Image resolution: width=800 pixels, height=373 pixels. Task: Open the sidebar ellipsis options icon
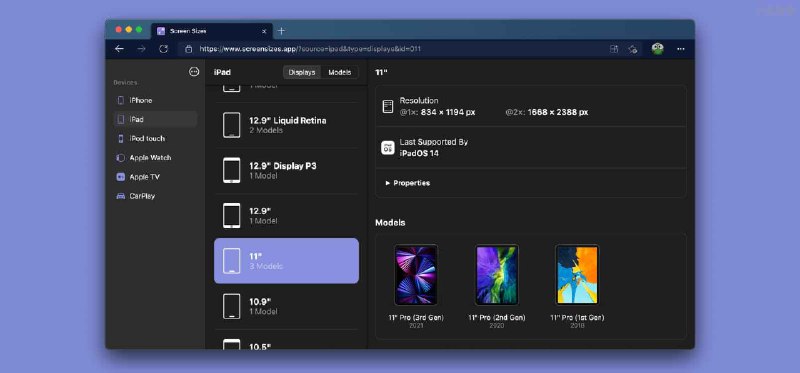click(x=194, y=72)
